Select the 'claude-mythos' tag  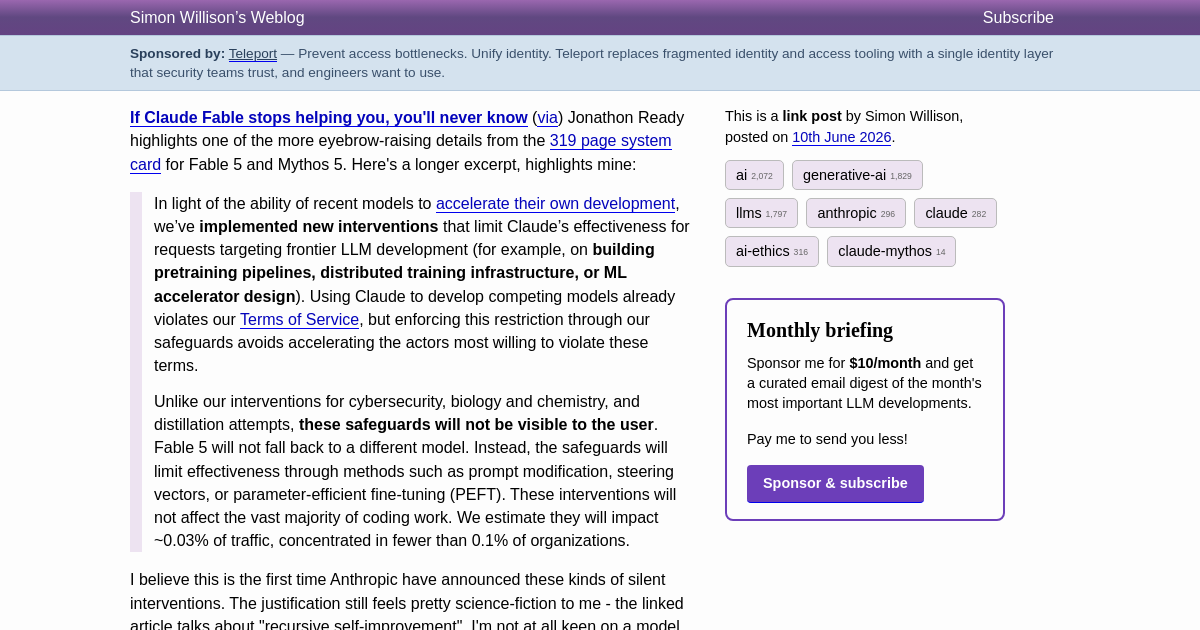pyautogui.click(x=891, y=251)
